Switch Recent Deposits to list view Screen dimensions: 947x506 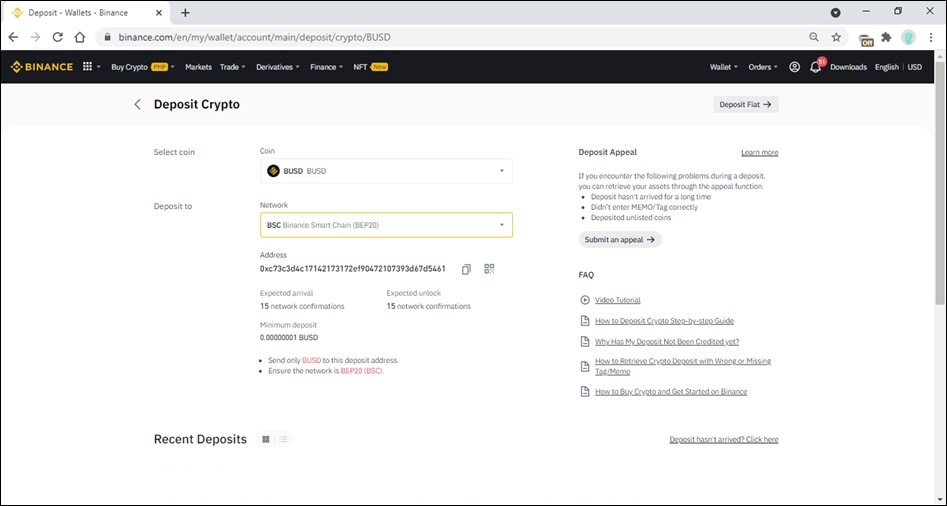(283, 439)
